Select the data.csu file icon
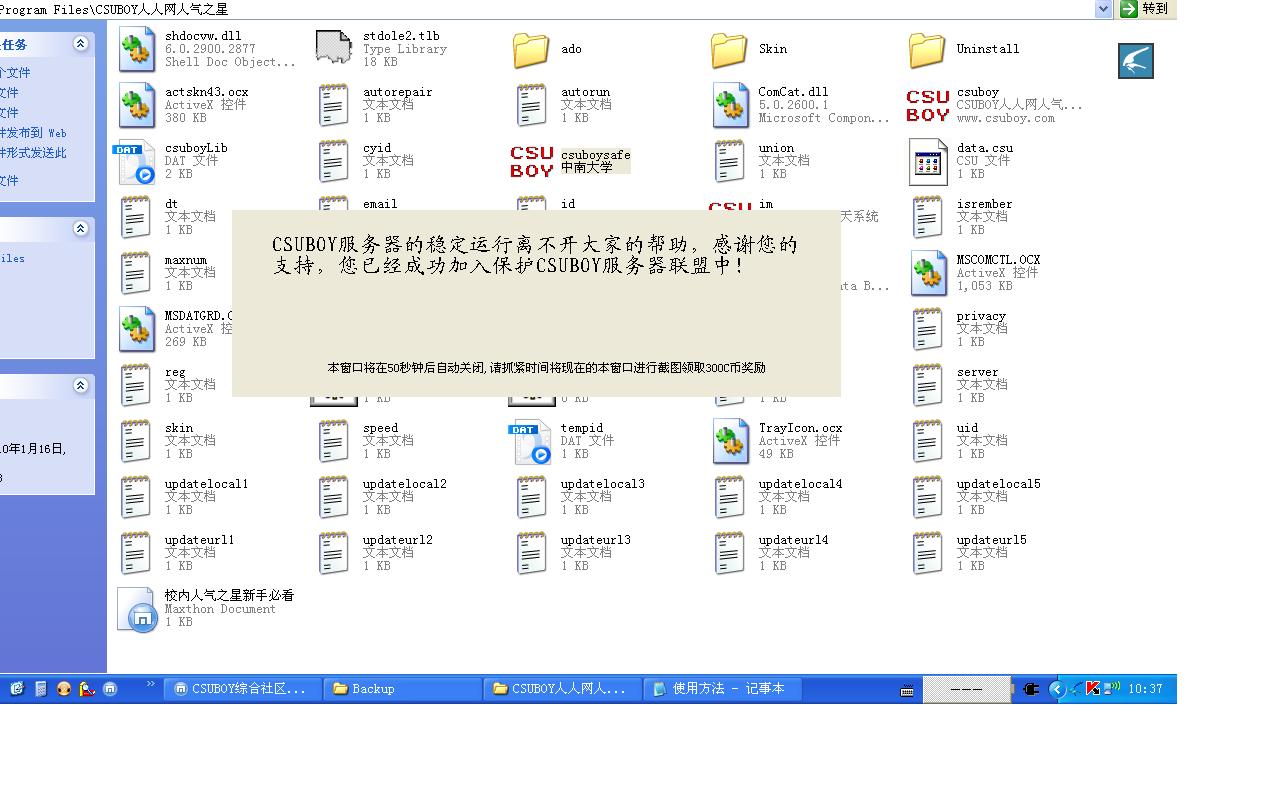 click(x=928, y=163)
